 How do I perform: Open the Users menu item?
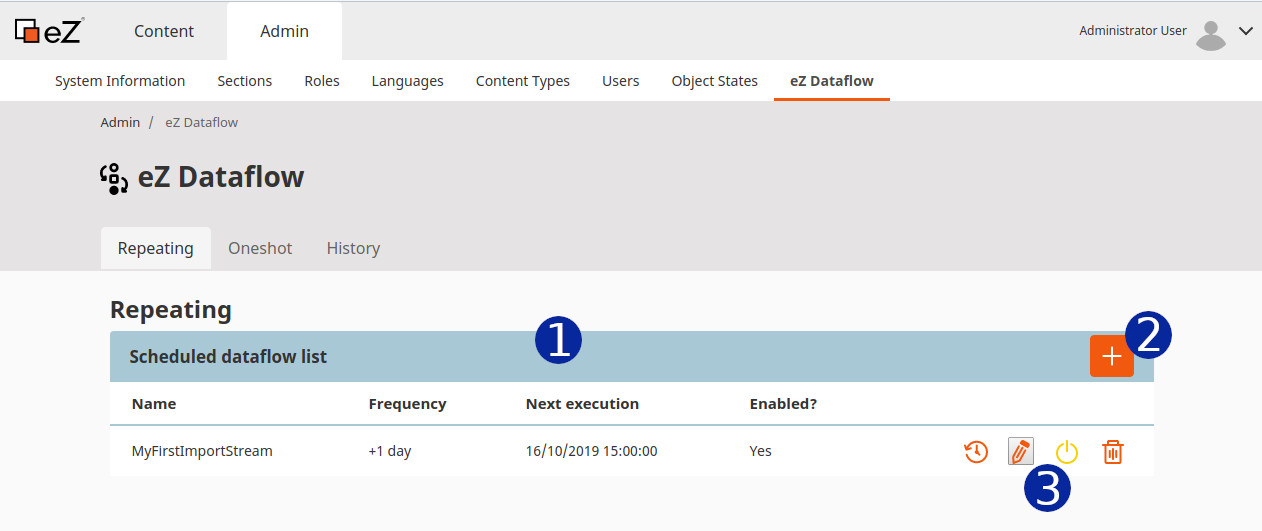(621, 81)
